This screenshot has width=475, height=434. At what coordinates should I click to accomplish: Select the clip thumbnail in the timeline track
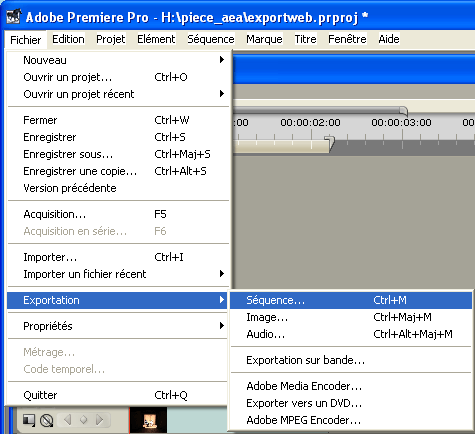(x=148, y=420)
